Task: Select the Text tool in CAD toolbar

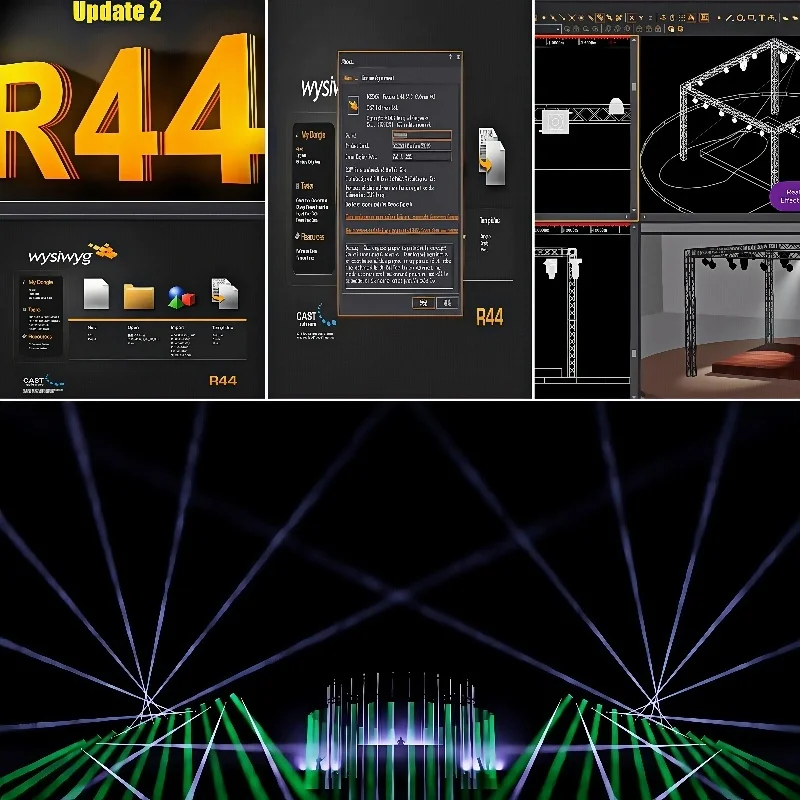Action: pos(762,18)
